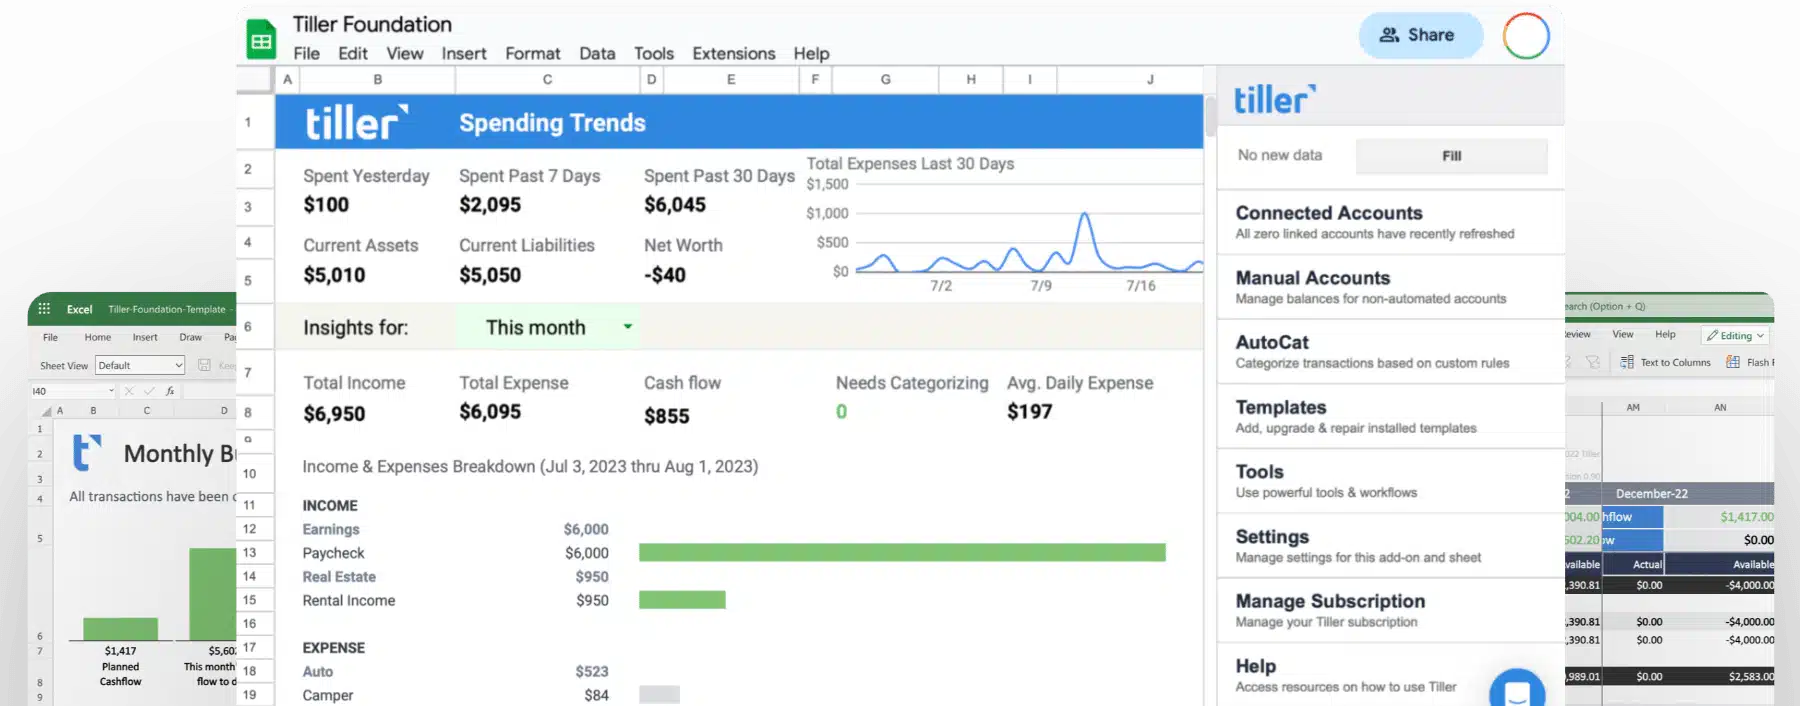1800x706 pixels.
Task: Open the View menu in Google Sheets
Action: [405, 53]
